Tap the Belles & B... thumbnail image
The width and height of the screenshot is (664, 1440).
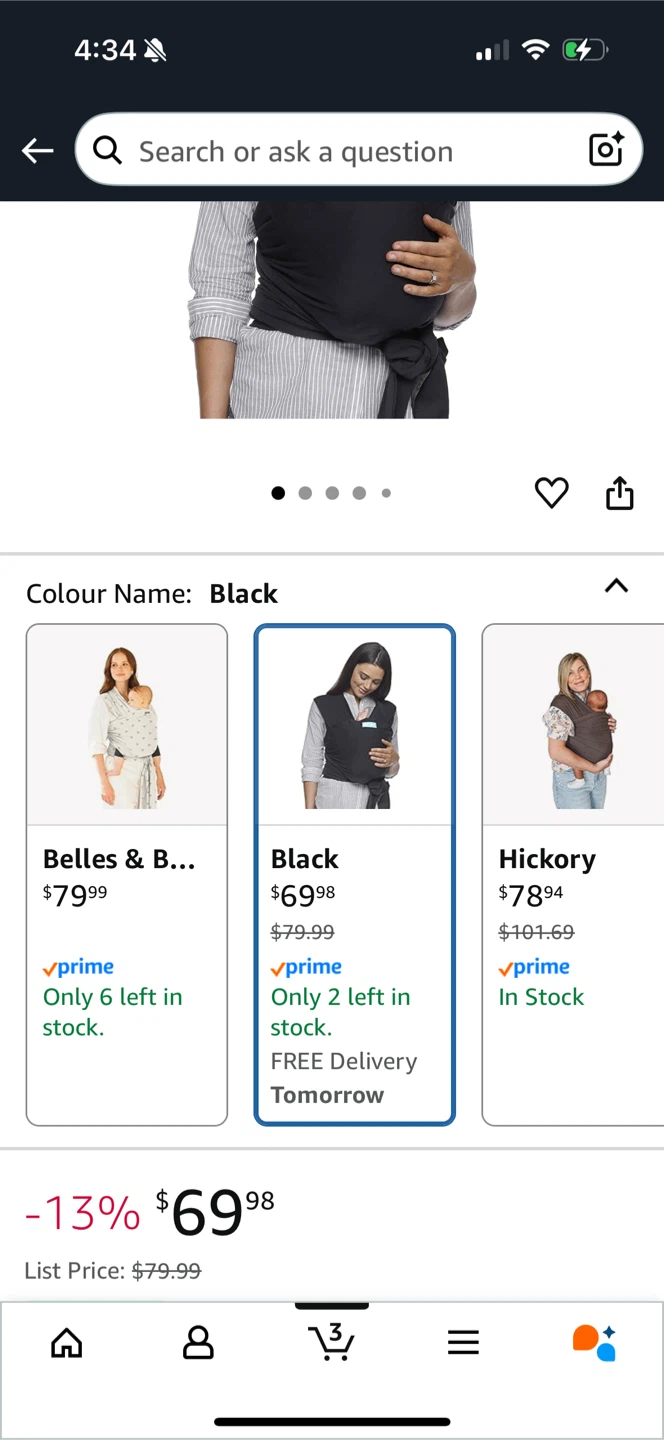(127, 725)
